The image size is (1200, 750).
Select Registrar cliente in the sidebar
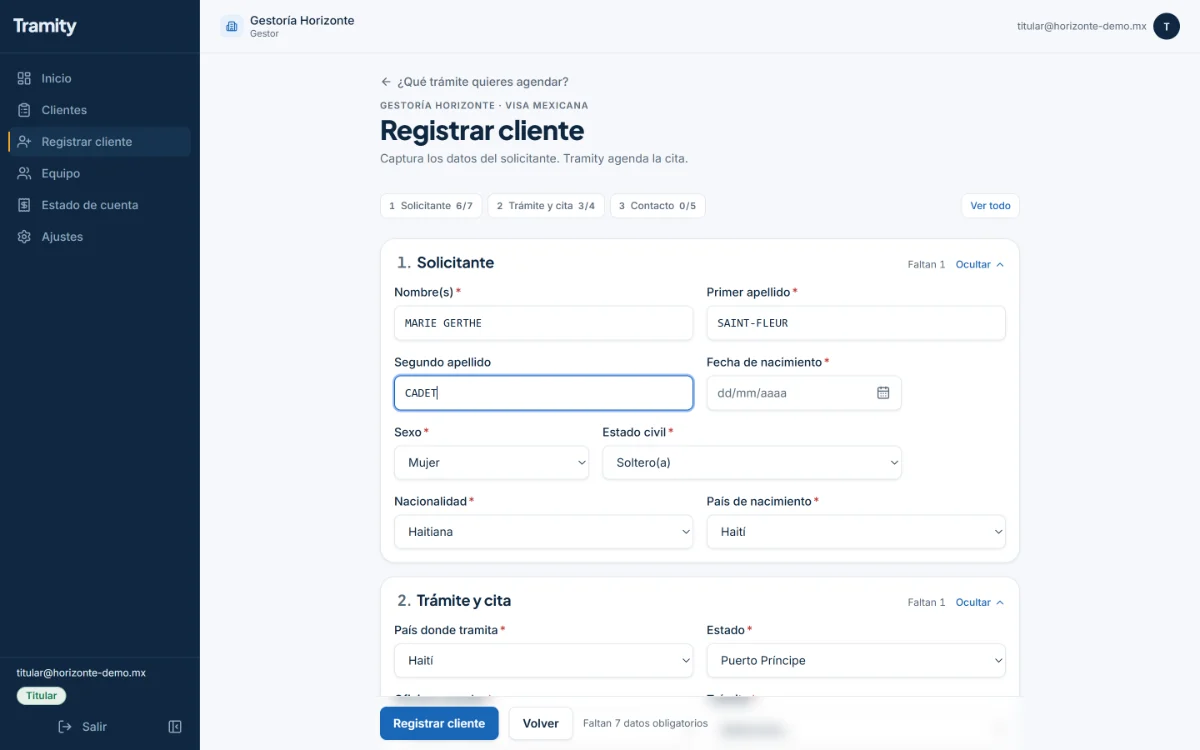99,142
